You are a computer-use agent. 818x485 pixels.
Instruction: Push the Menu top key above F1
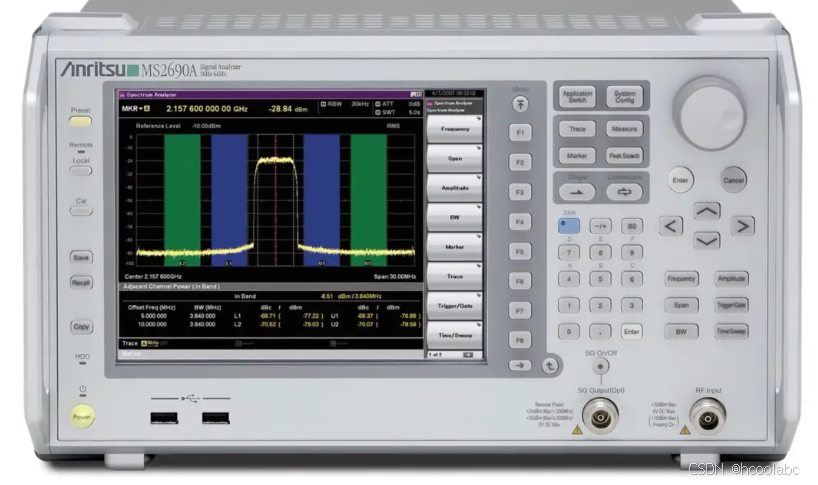coord(520,104)
